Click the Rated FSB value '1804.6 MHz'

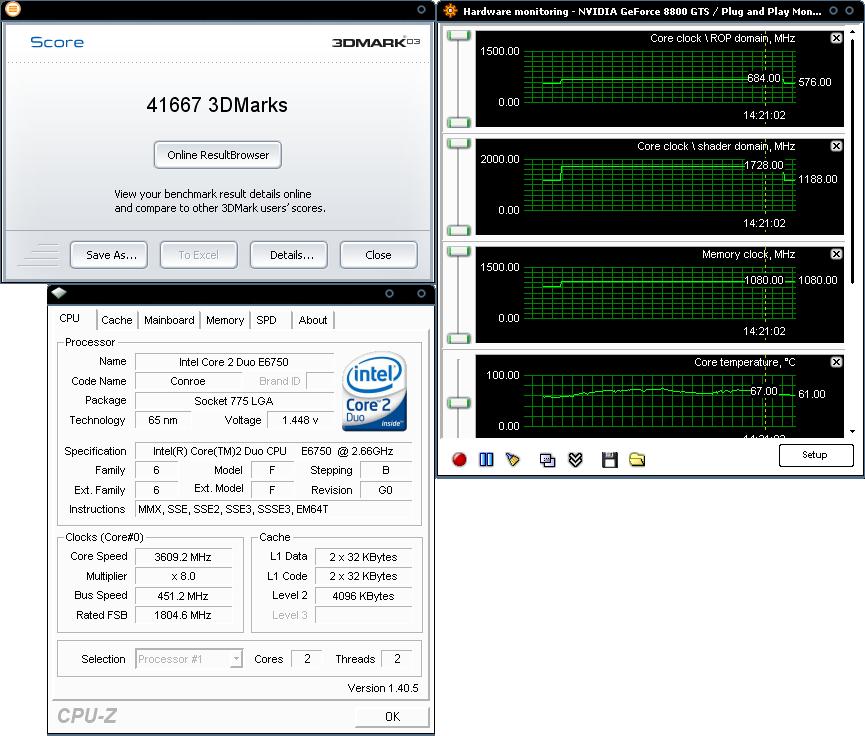(183, 615)
